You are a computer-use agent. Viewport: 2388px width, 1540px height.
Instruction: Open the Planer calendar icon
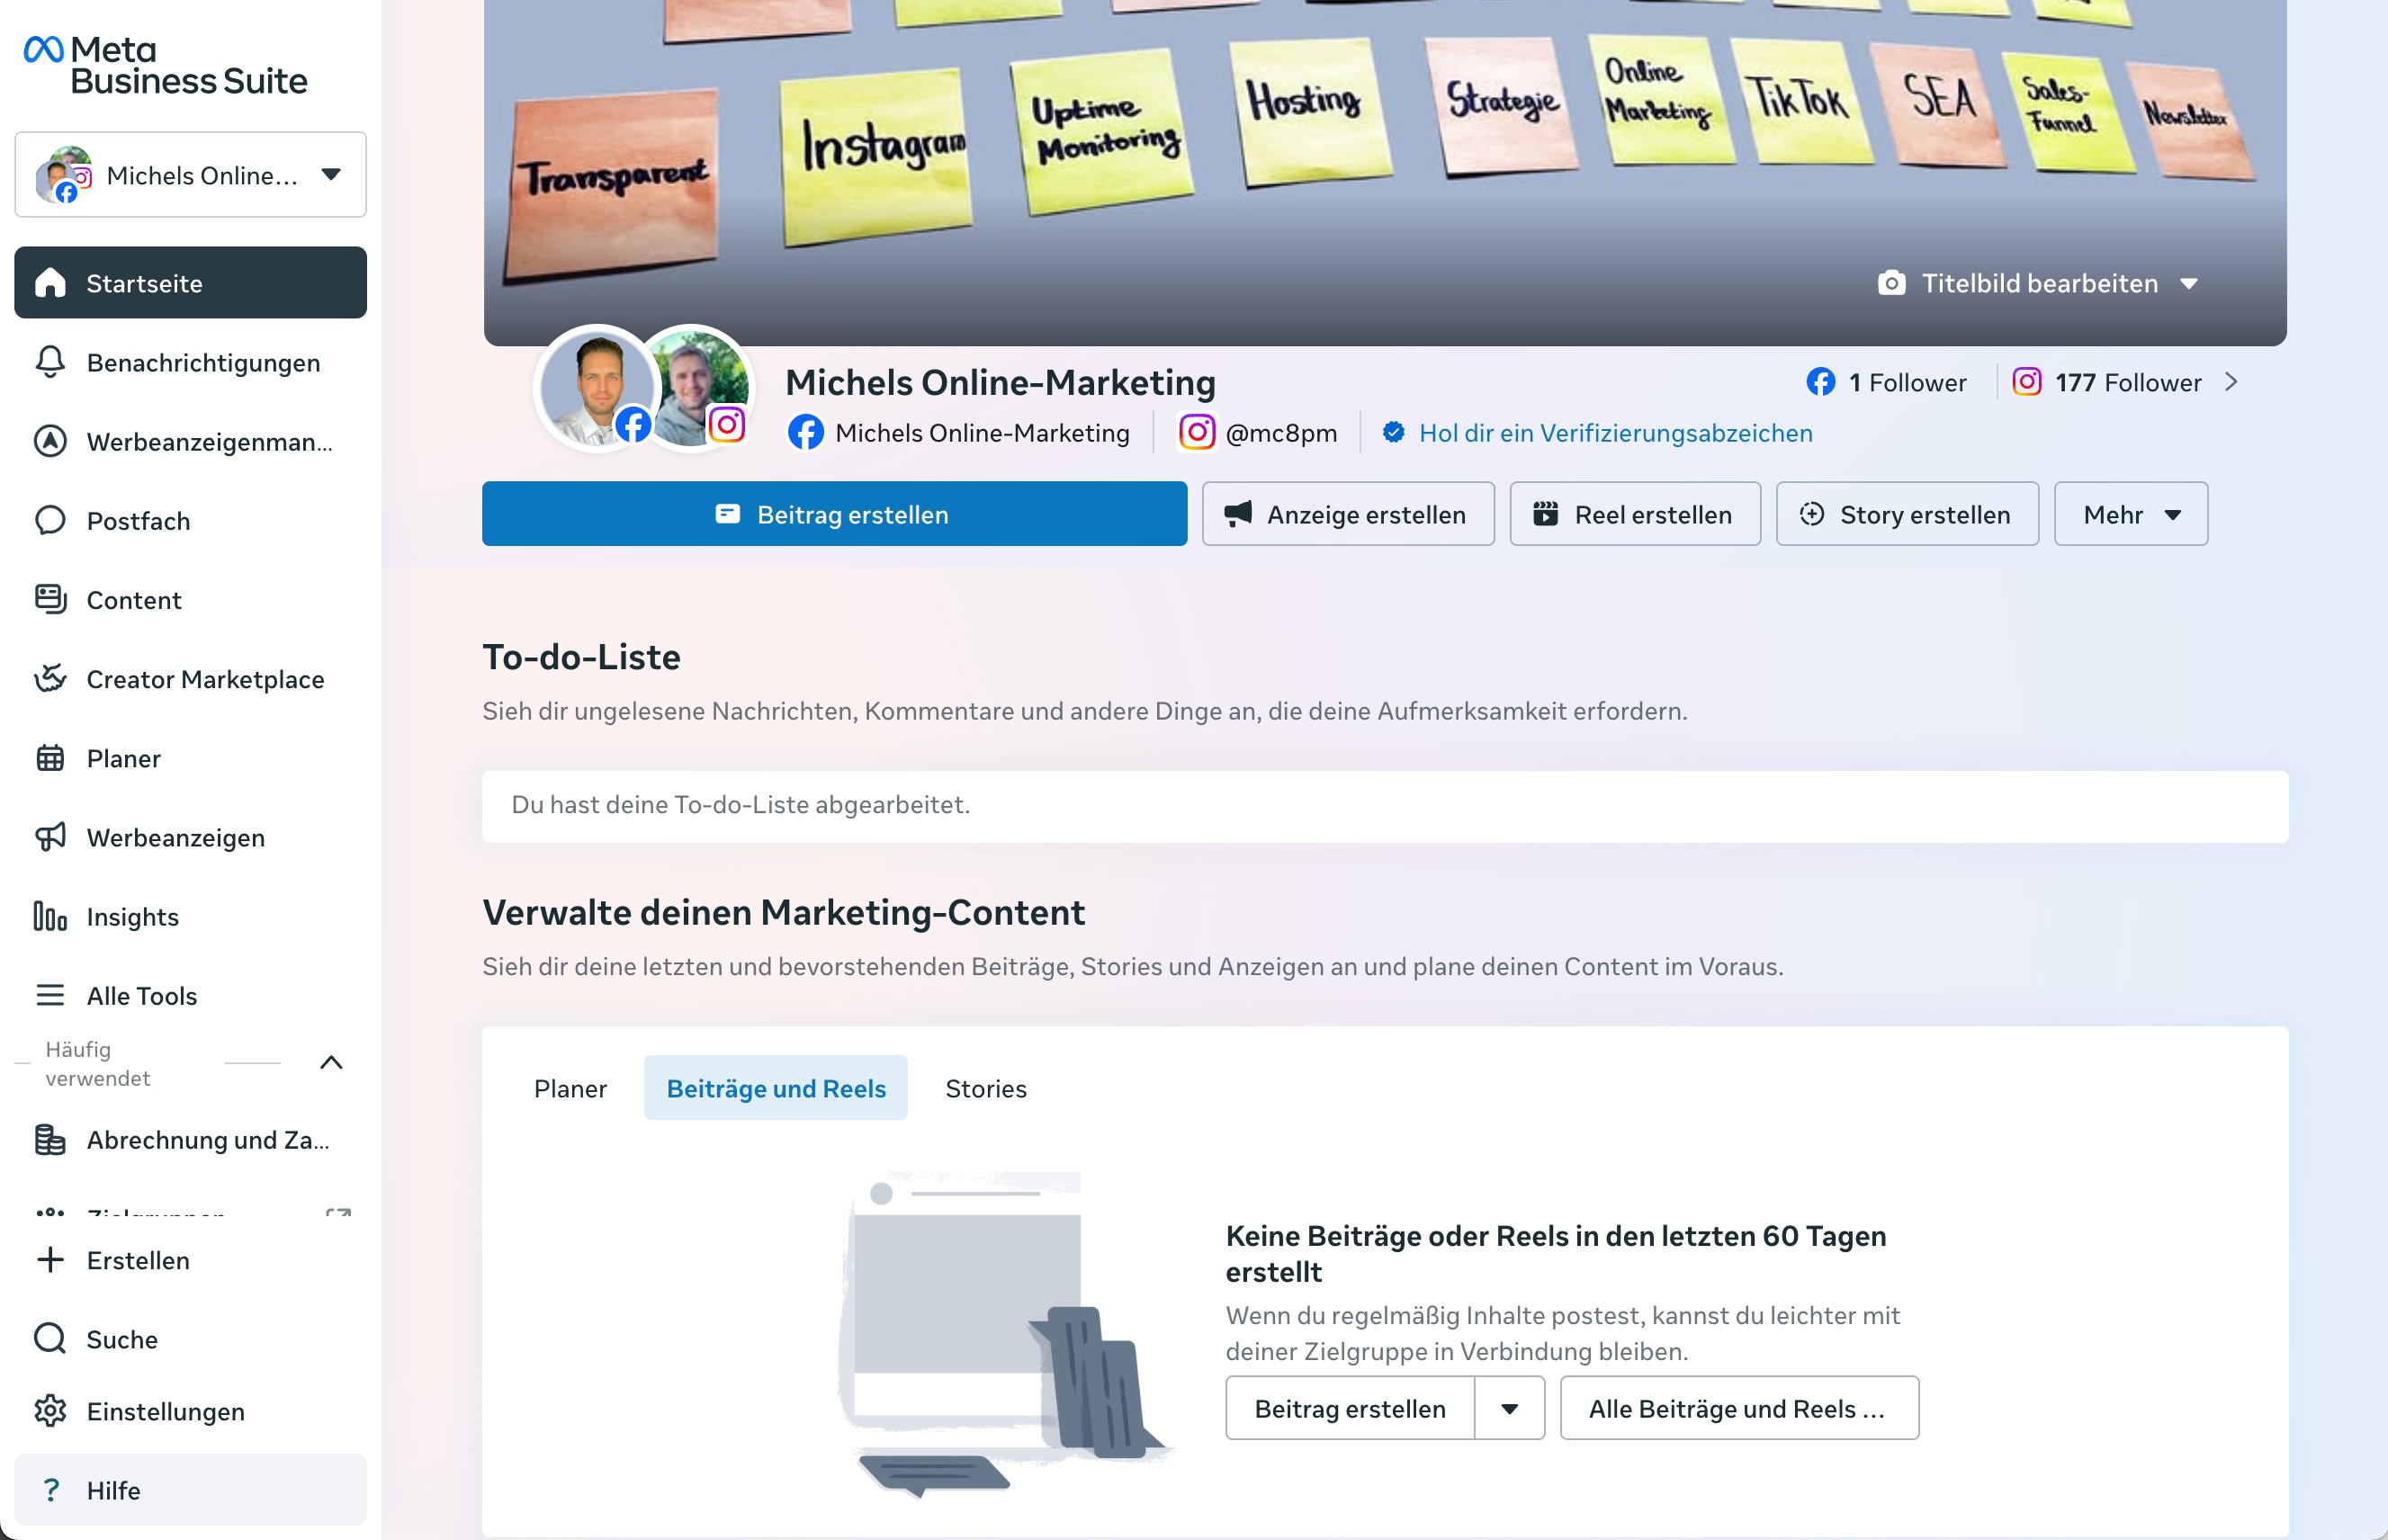[50, 758]
